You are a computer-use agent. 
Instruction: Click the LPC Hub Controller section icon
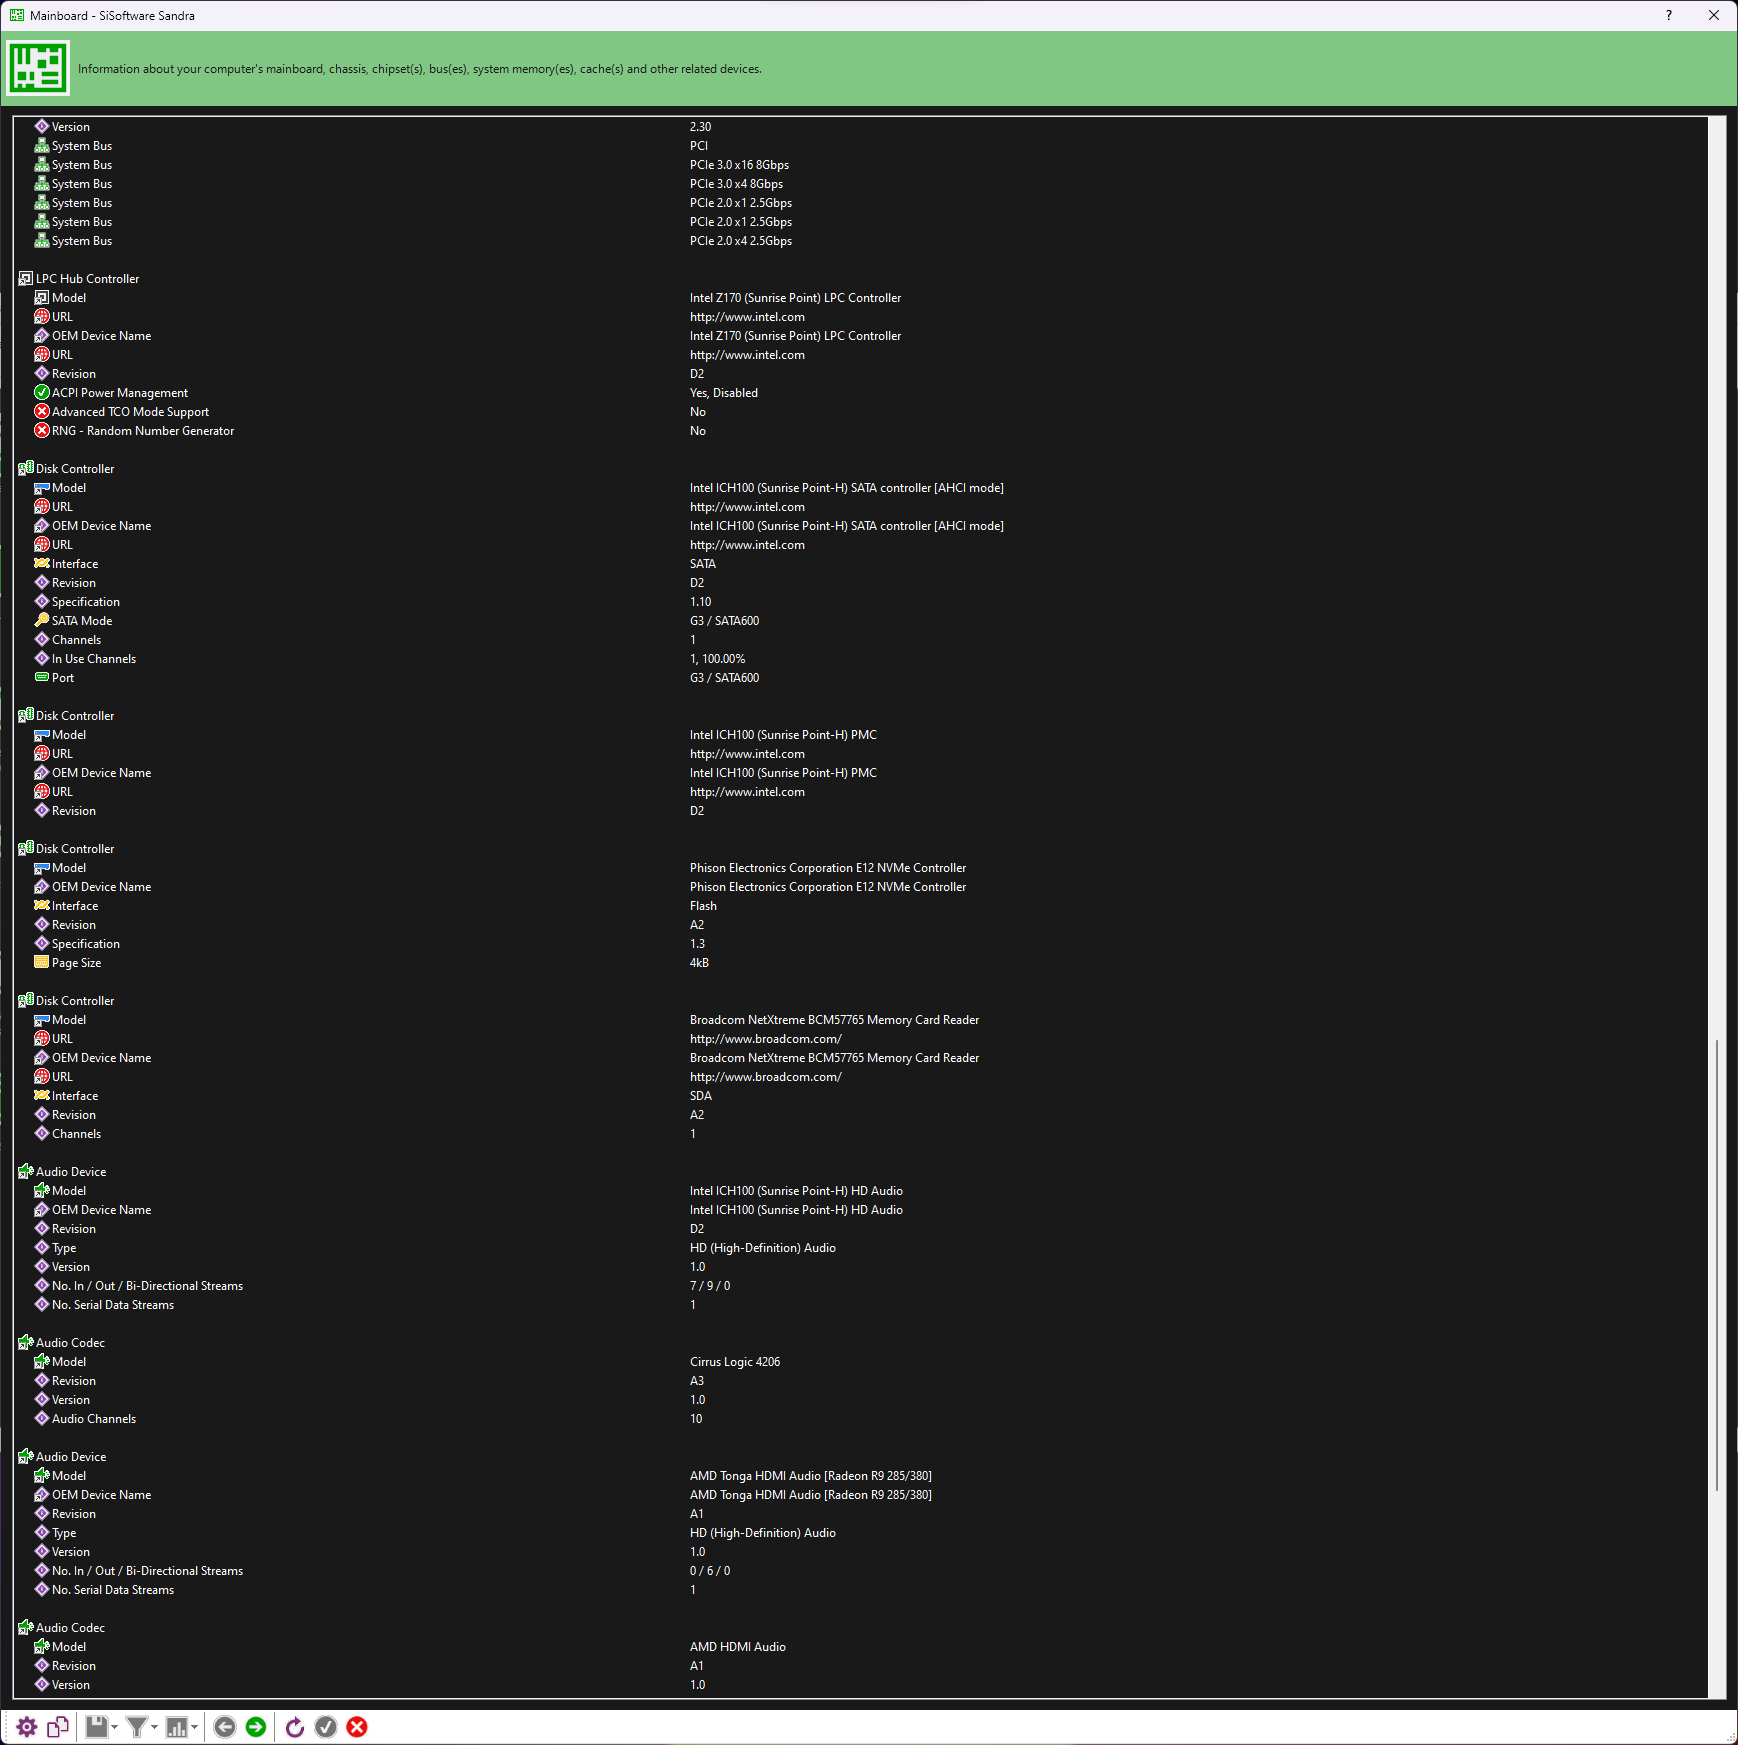[x=26, y=278]
